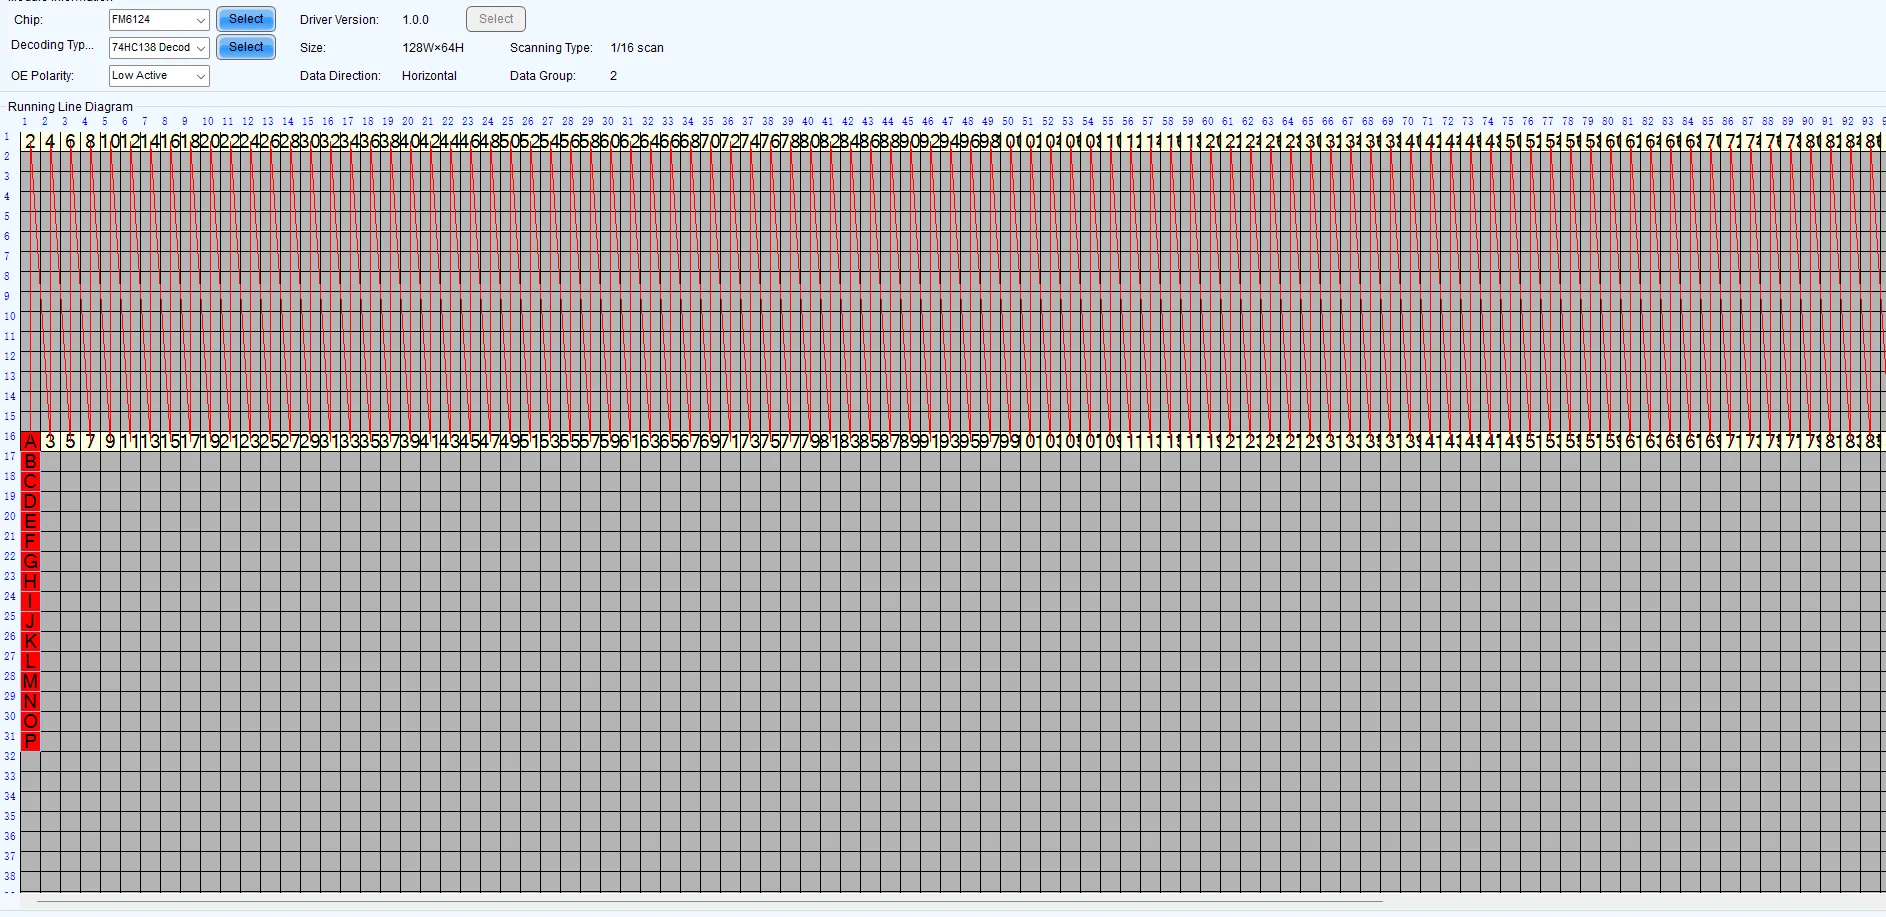Image resolution: width=1886 pixels, height=917 pixels.
Task: Click the top-row yellow cell numbered 8
Action: (x=90, y=141)
